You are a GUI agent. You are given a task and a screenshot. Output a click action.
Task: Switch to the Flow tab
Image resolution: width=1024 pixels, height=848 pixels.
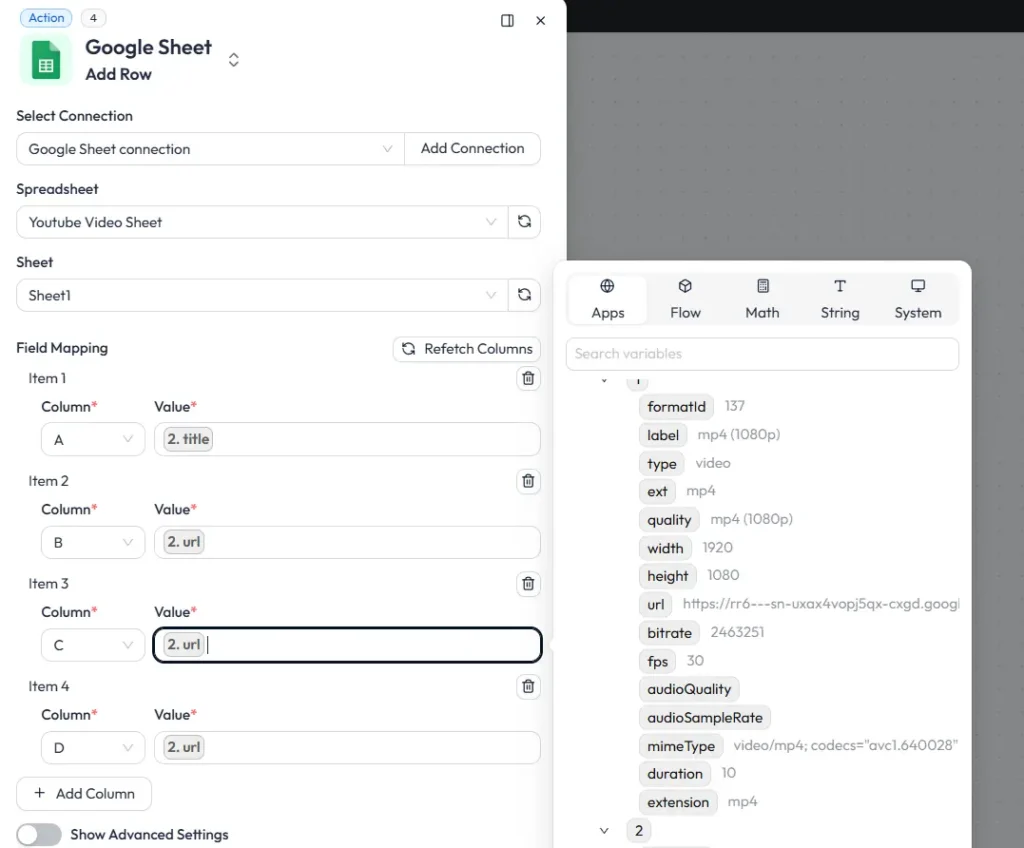click(x=685, y=299)
